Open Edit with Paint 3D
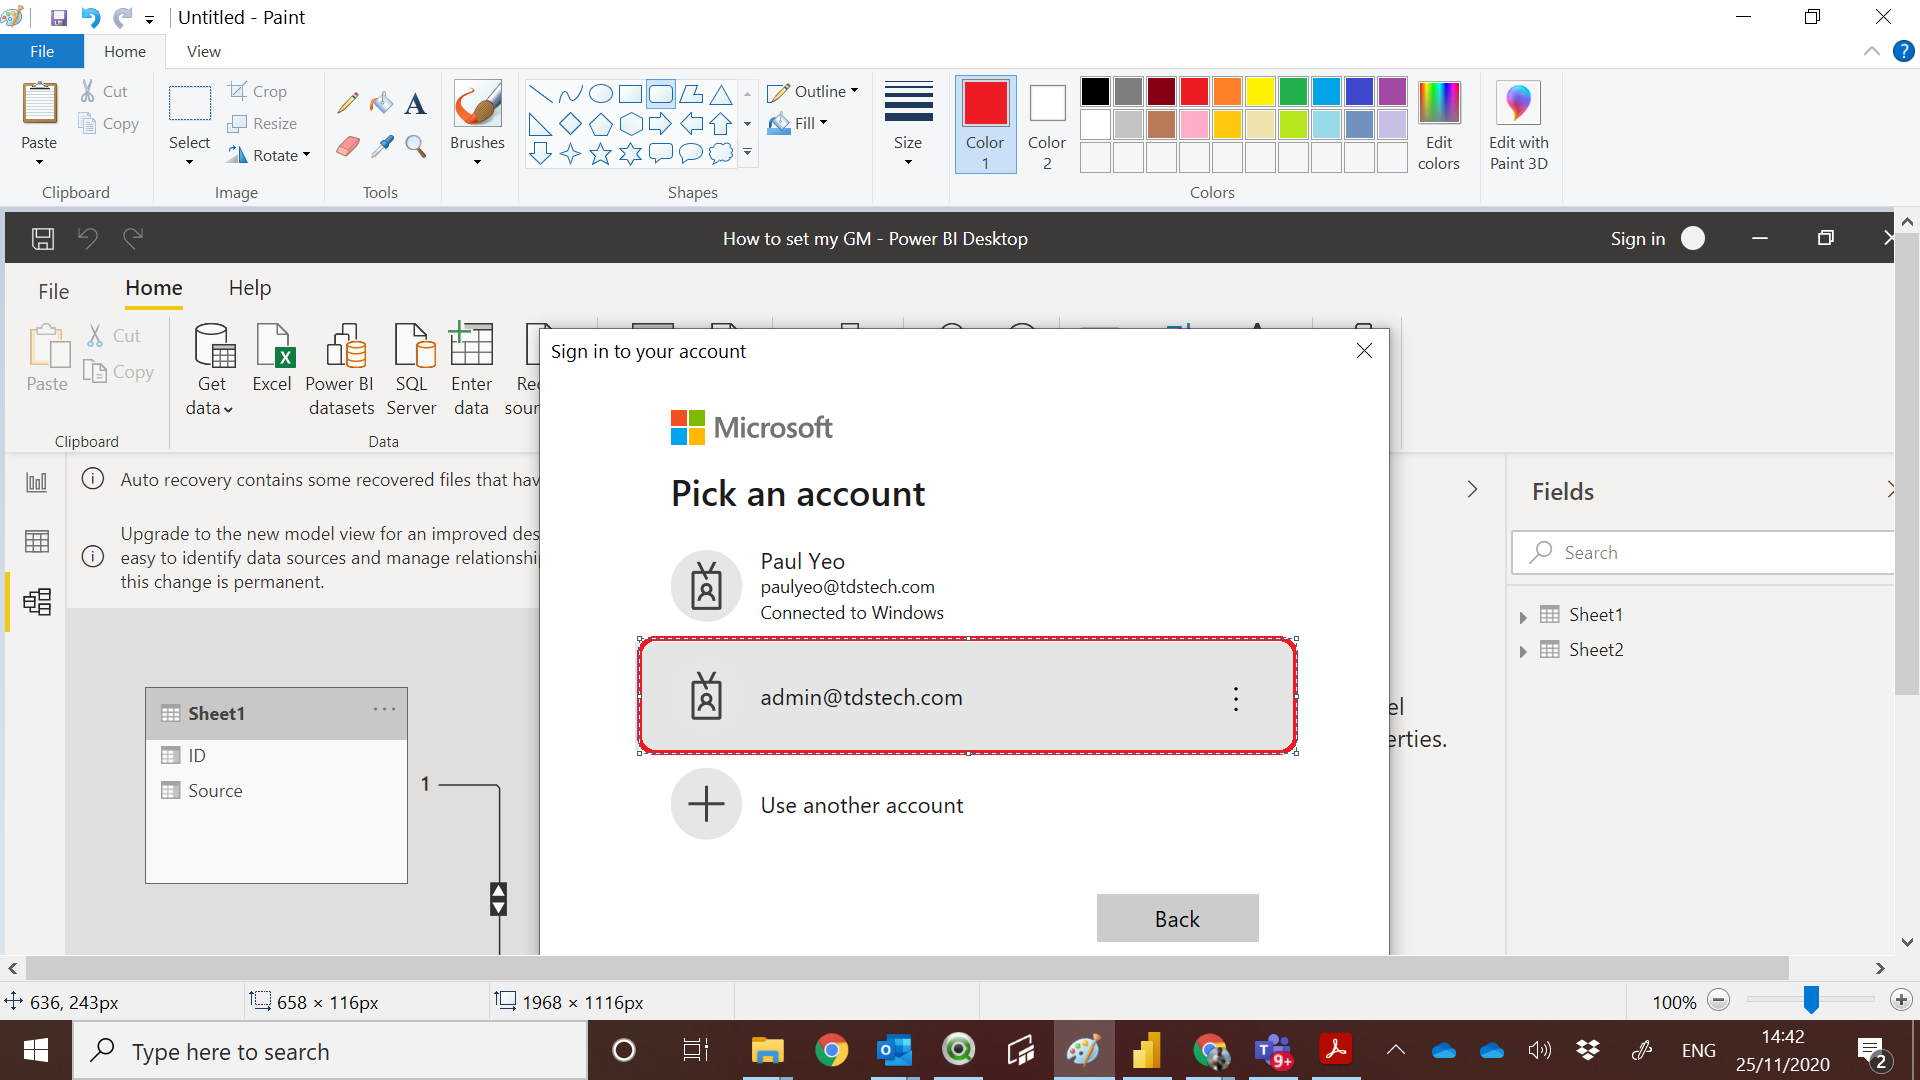This screenshot has width=1920, height=1080. click(1518, 126)
